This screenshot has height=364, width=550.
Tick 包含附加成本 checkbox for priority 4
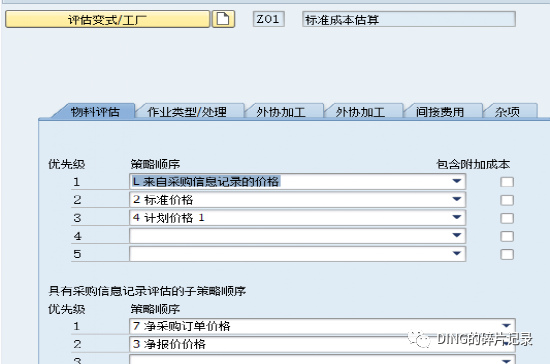click(507, 236)
